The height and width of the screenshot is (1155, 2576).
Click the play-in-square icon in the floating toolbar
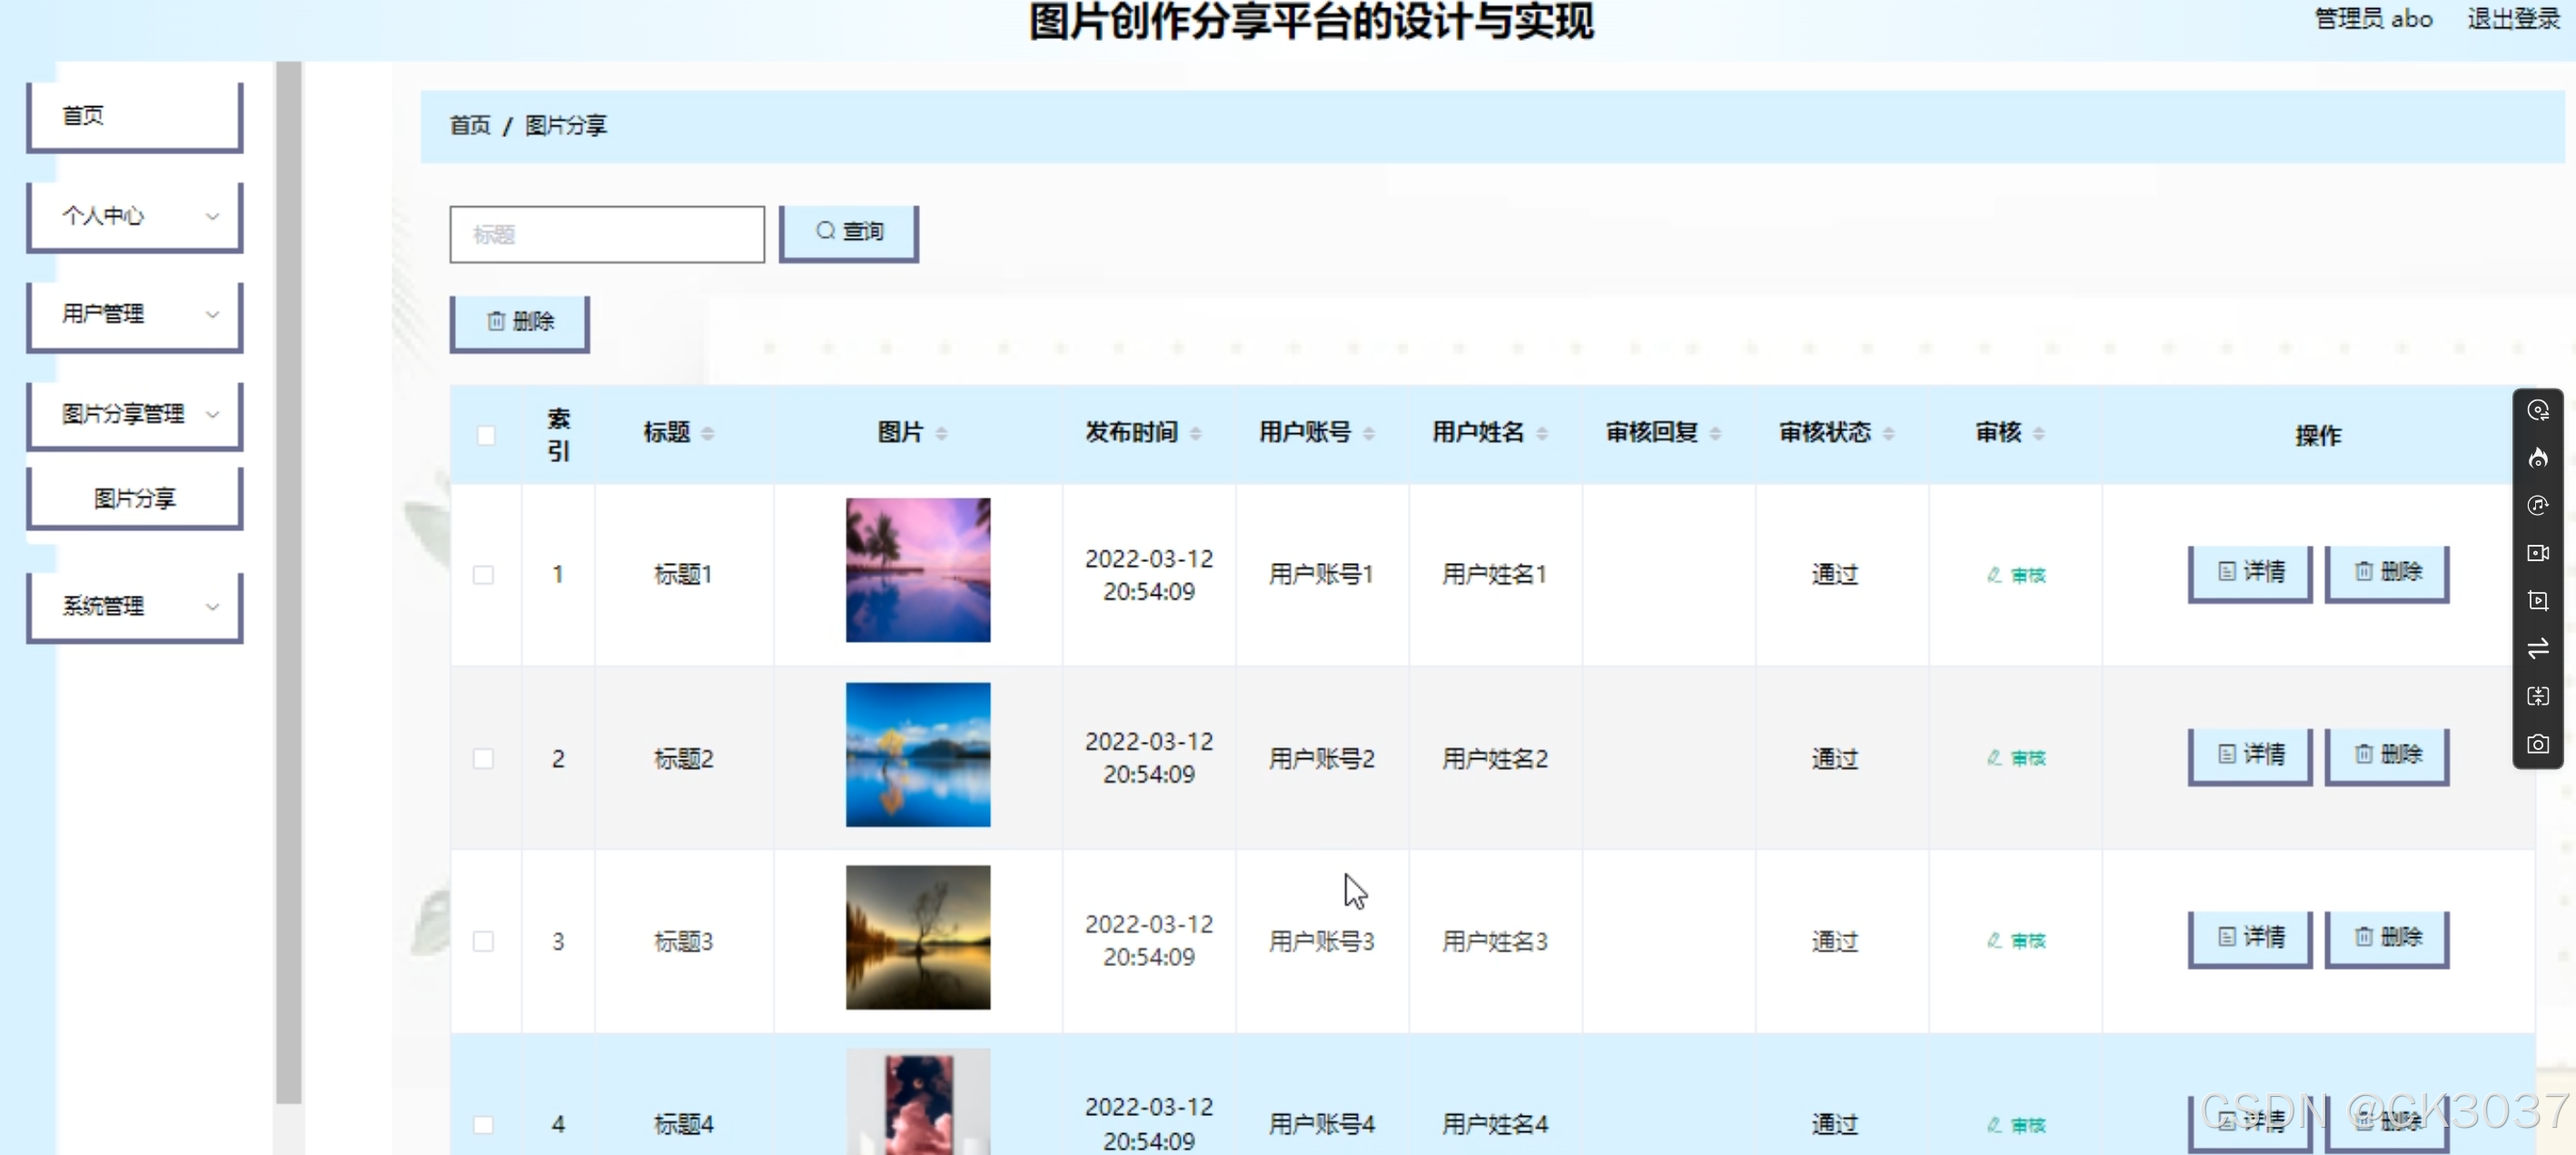(2537, 601)
